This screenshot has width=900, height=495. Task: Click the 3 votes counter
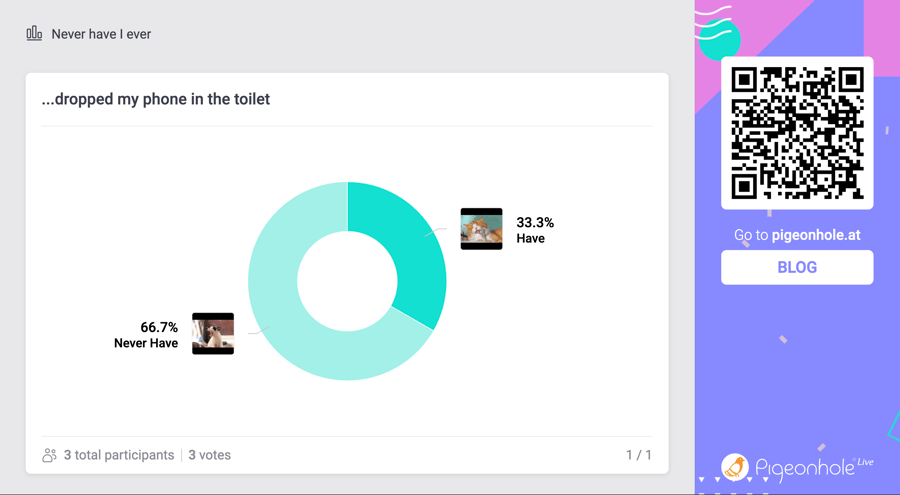coord(210,455)
